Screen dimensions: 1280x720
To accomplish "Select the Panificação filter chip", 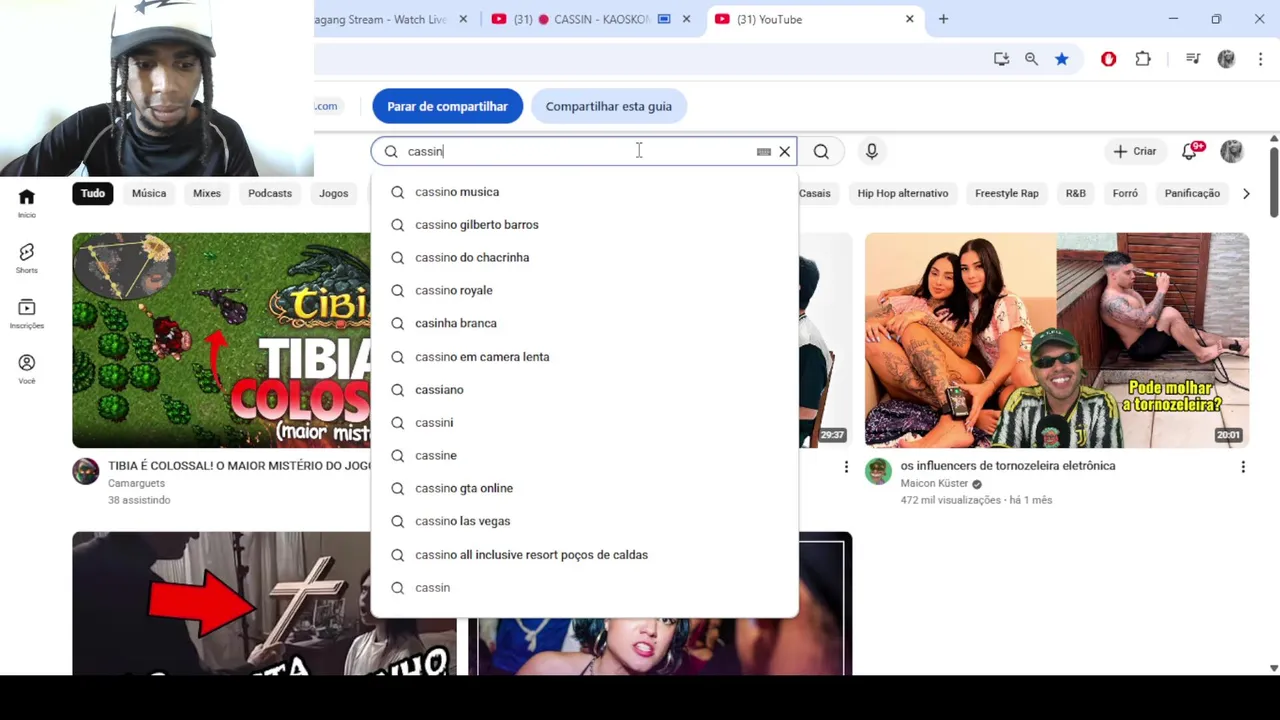I will coord(1192,193).
